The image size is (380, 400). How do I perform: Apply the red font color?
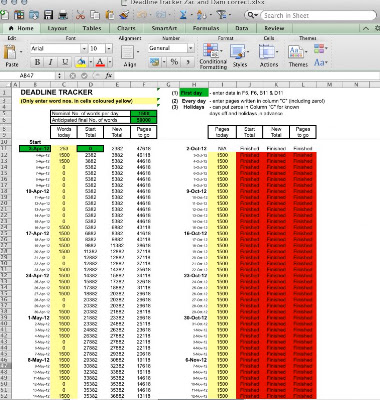100,62
